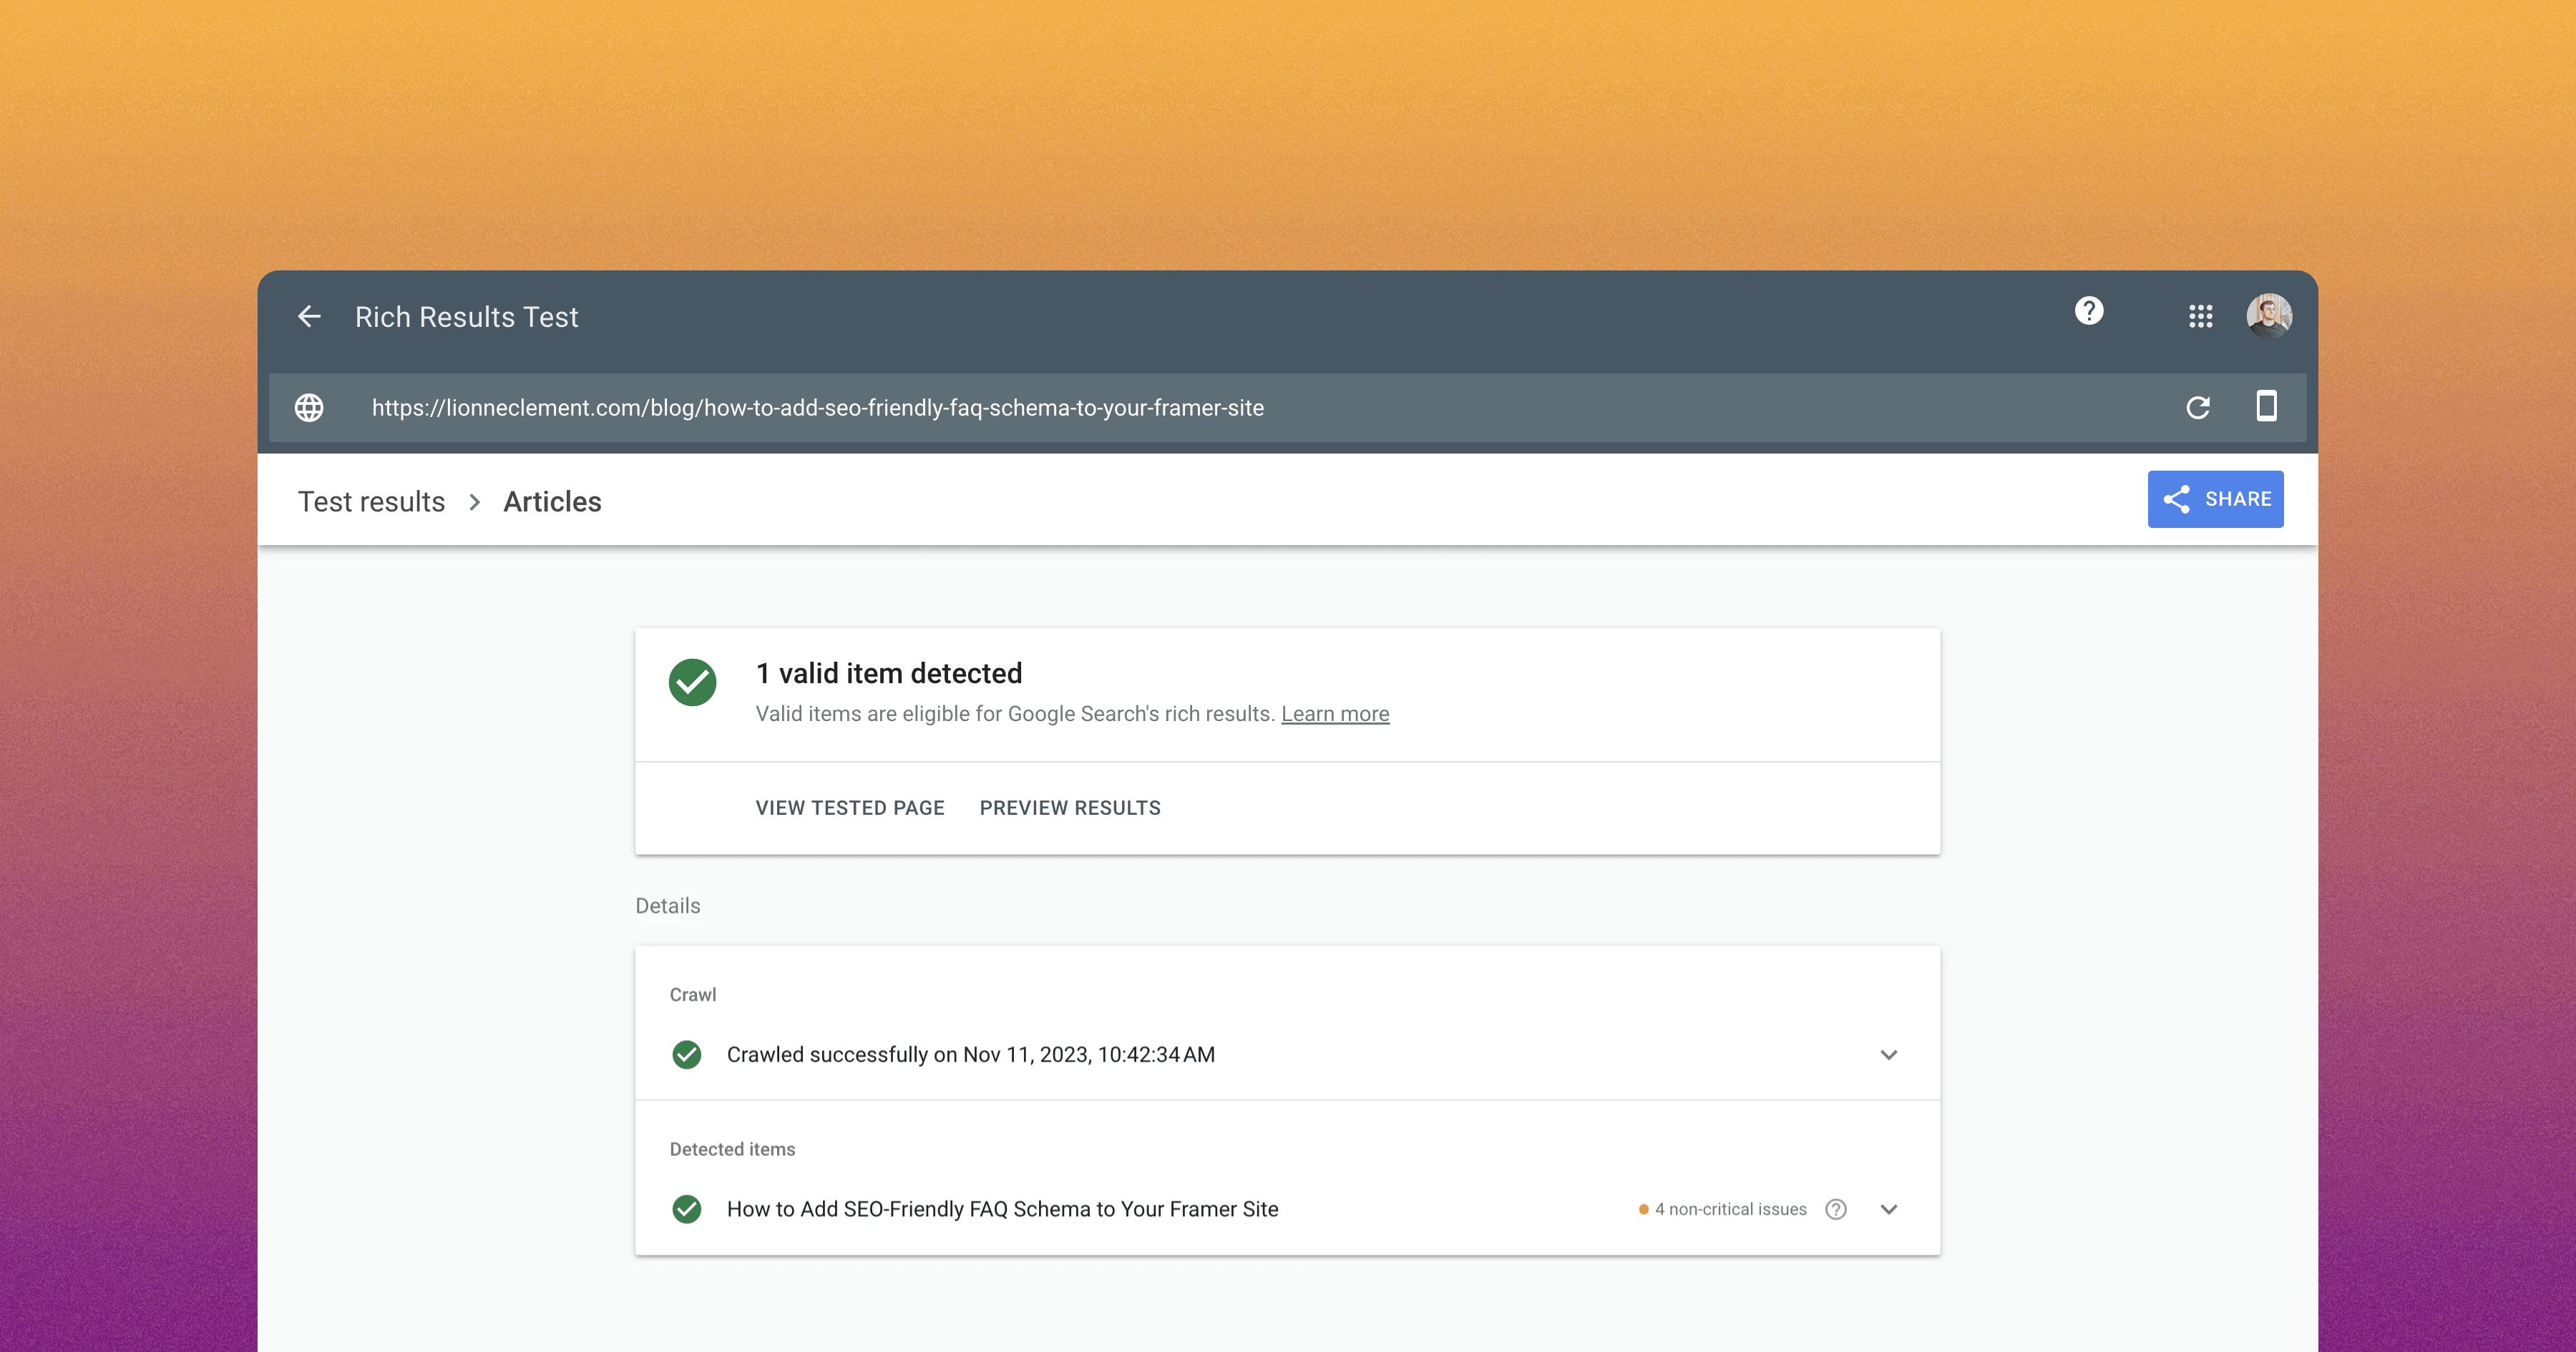Viewport: 2576px width, 1352px height.
Task: Click the green check beside Crawled successfully
Action: [687, 1055]
